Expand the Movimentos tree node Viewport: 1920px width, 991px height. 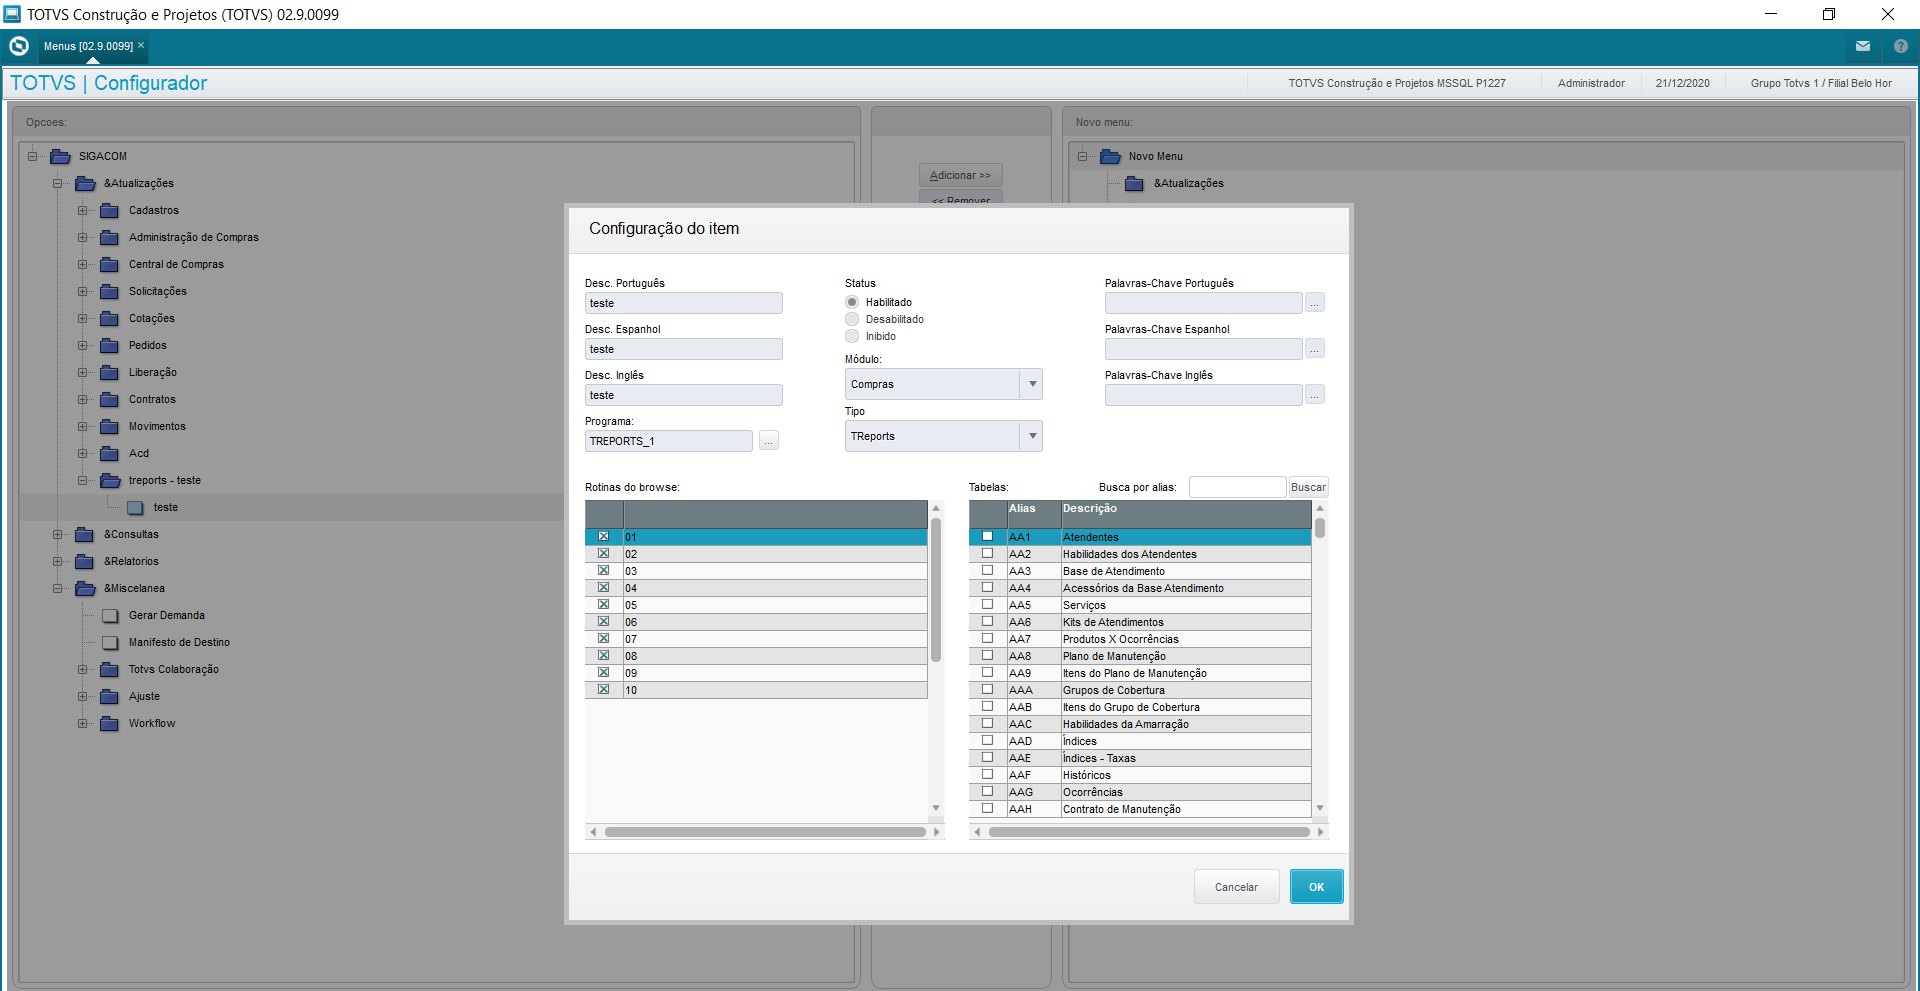point(82,426)
